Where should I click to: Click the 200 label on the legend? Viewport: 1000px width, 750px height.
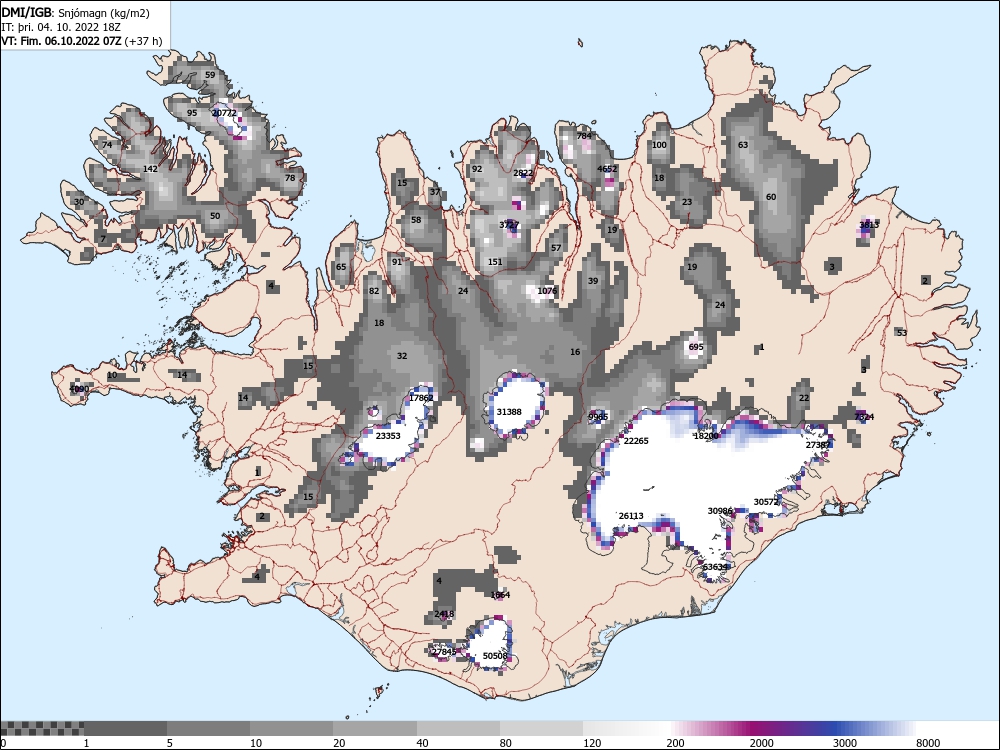[675, 743]
